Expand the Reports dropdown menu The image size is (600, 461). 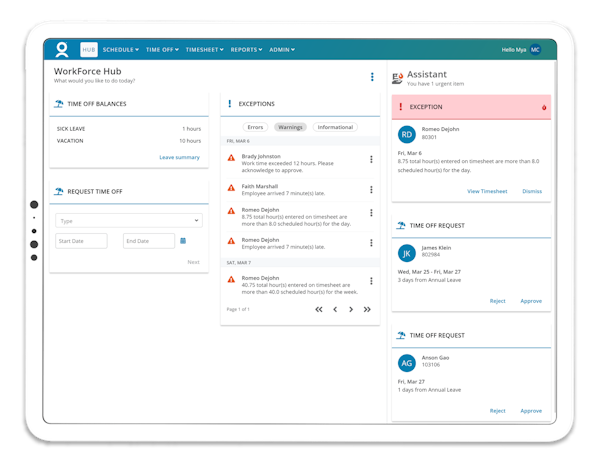click(246, 50)
